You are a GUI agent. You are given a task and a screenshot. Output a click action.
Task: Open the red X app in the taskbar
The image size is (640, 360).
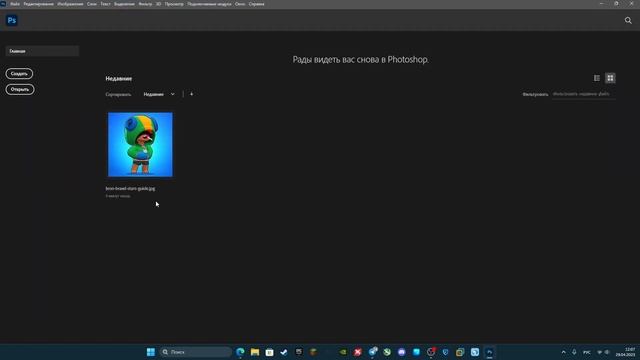tap(358, 352)
